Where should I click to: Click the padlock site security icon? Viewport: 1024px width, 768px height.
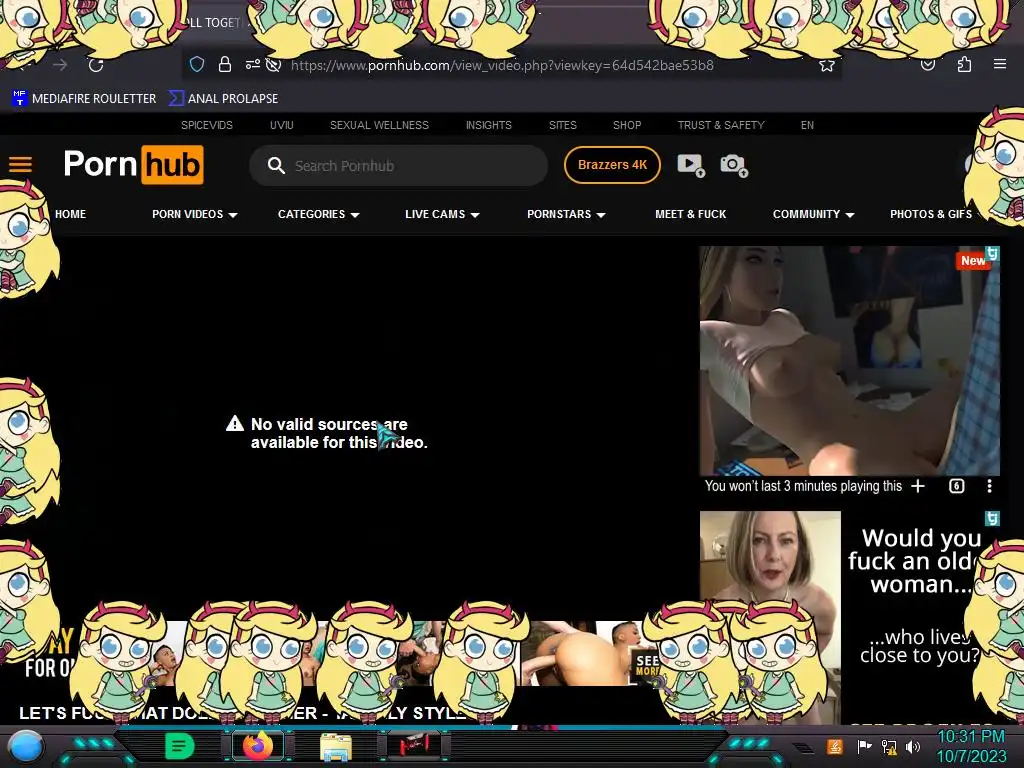(x=225, y=64)
